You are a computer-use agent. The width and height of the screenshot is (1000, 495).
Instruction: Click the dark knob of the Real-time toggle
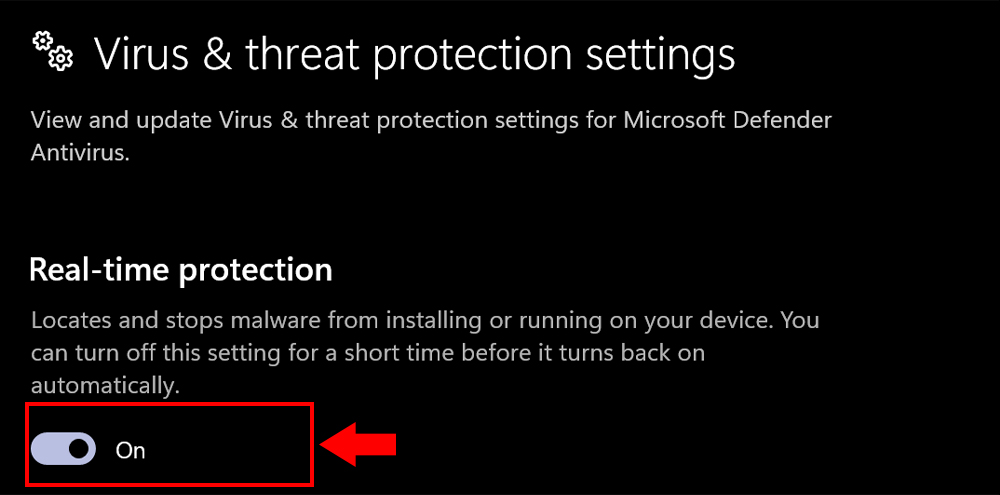point(78,449)
